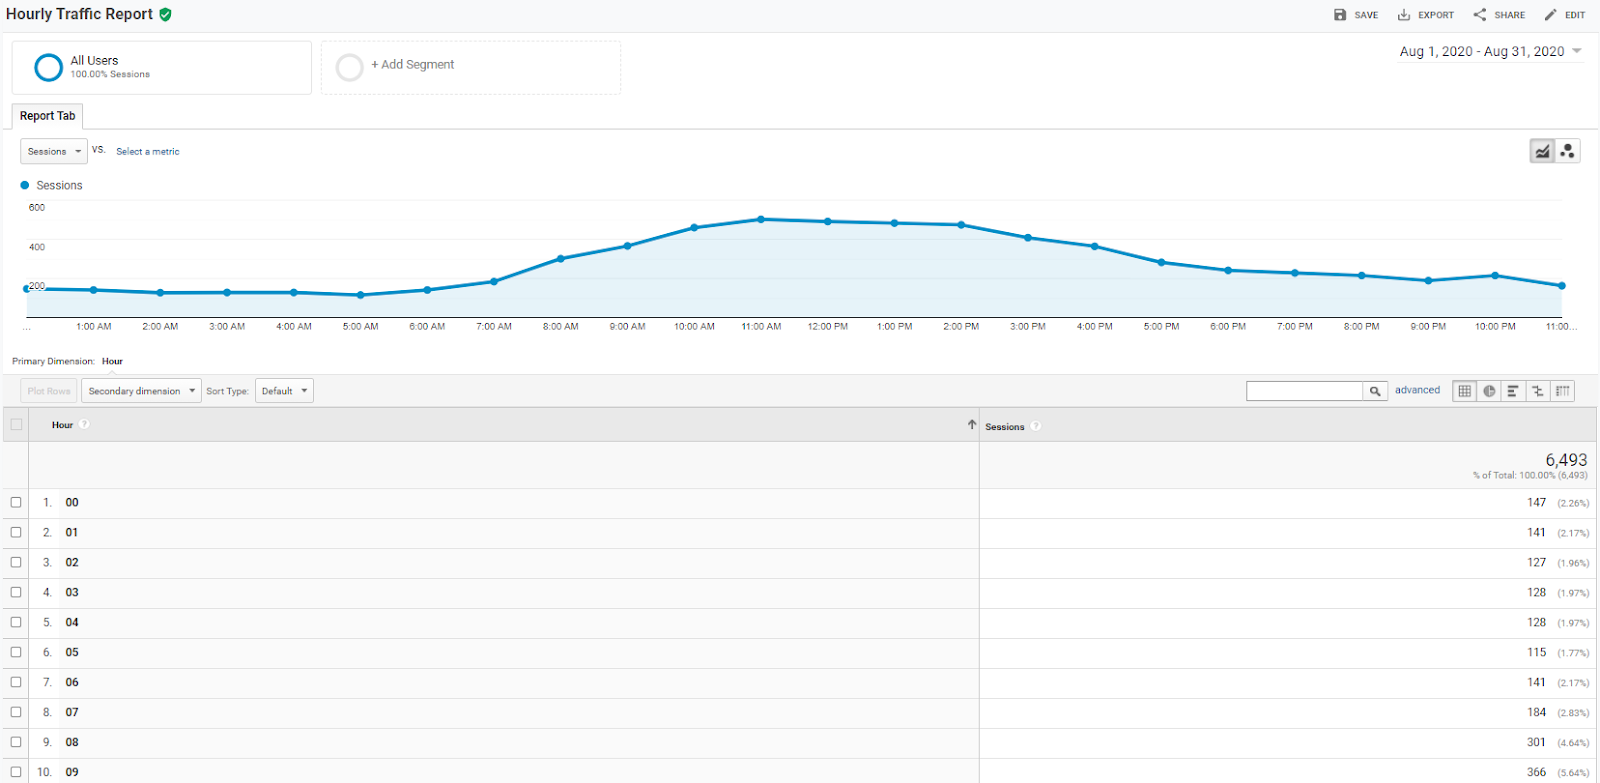The height and width of the screenshot is (783, 1600).
Task: Click the sort arrow in Hour column
Action: point(971,424)
